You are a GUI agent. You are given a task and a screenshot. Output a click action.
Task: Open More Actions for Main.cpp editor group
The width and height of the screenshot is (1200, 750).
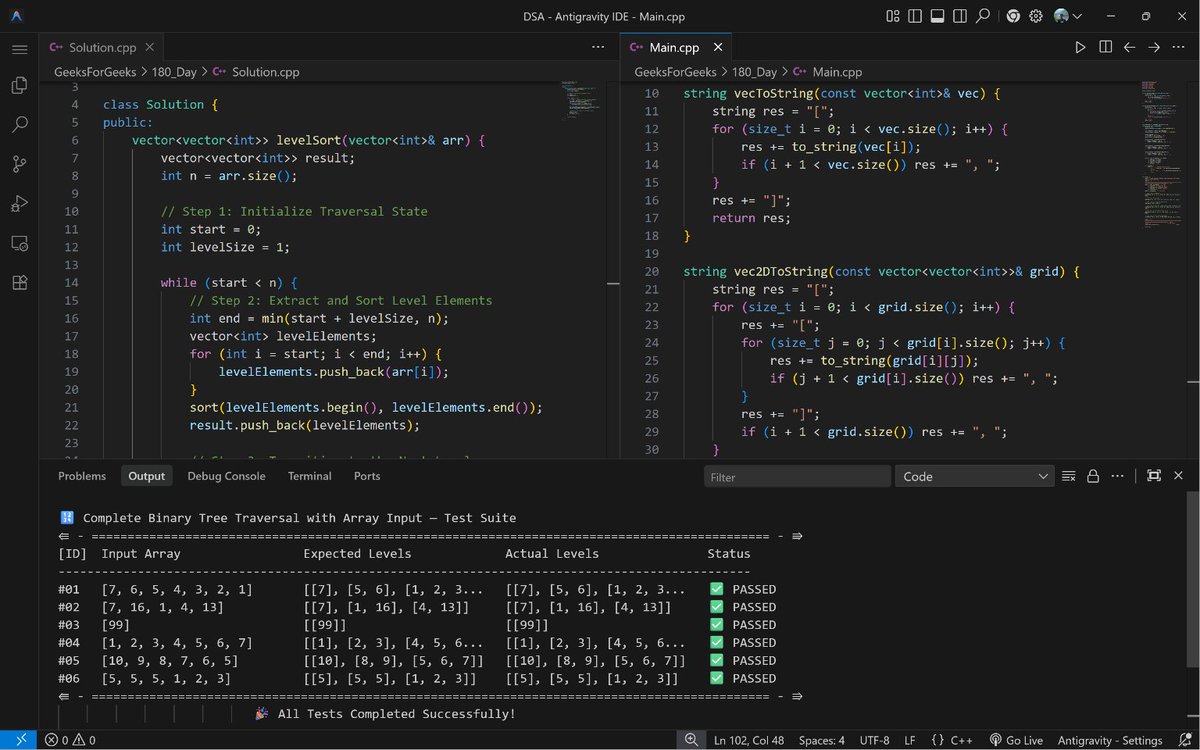pyautogui.click(x=1178, y=47)
